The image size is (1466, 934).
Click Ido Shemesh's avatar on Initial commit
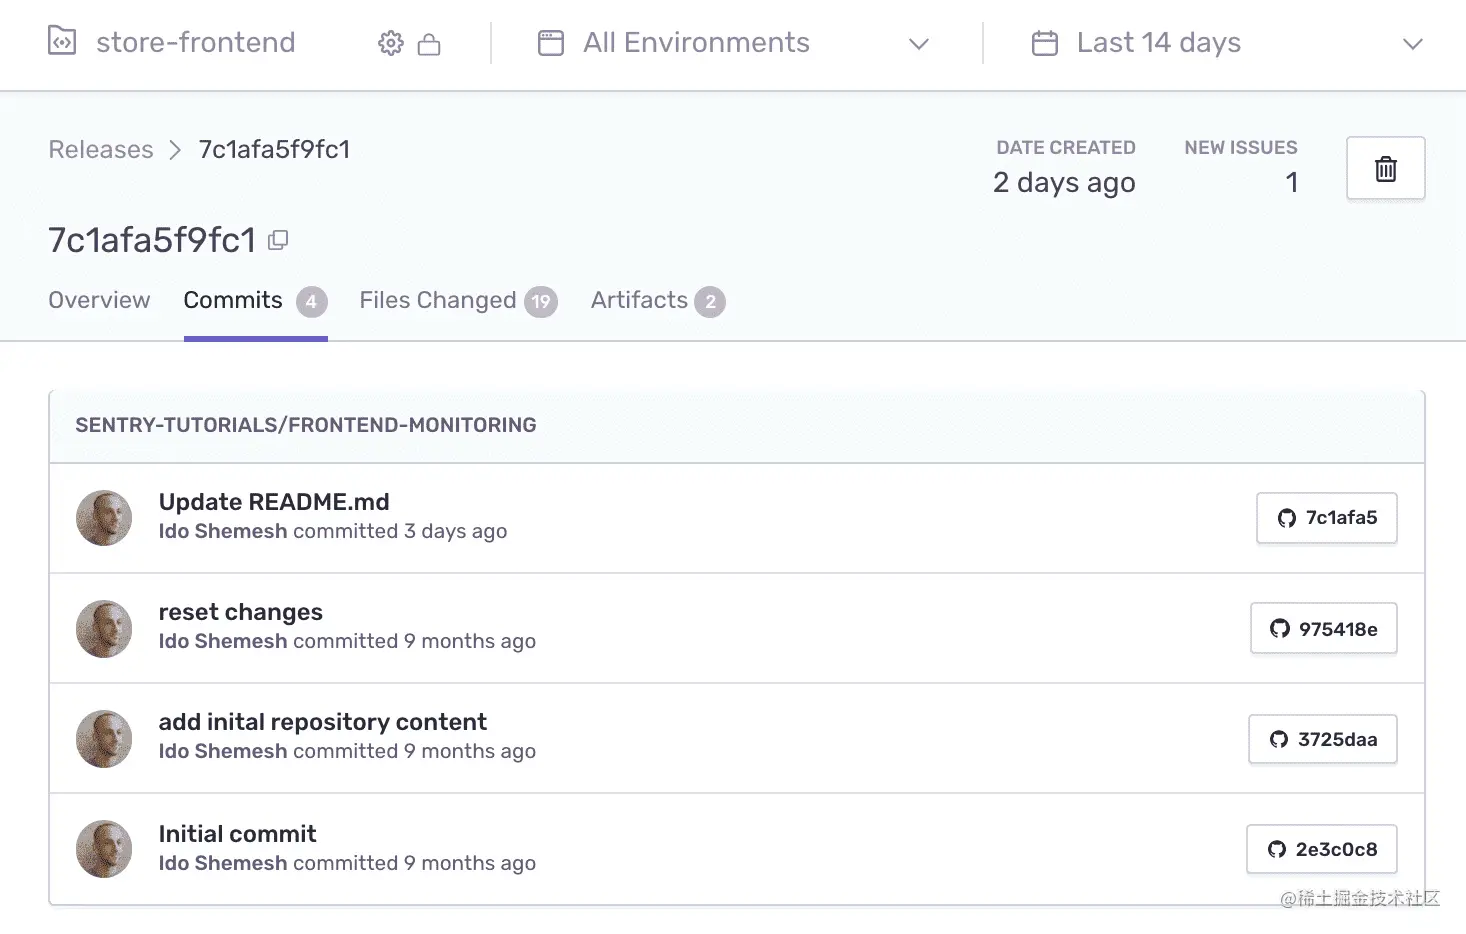click(104, 849)
